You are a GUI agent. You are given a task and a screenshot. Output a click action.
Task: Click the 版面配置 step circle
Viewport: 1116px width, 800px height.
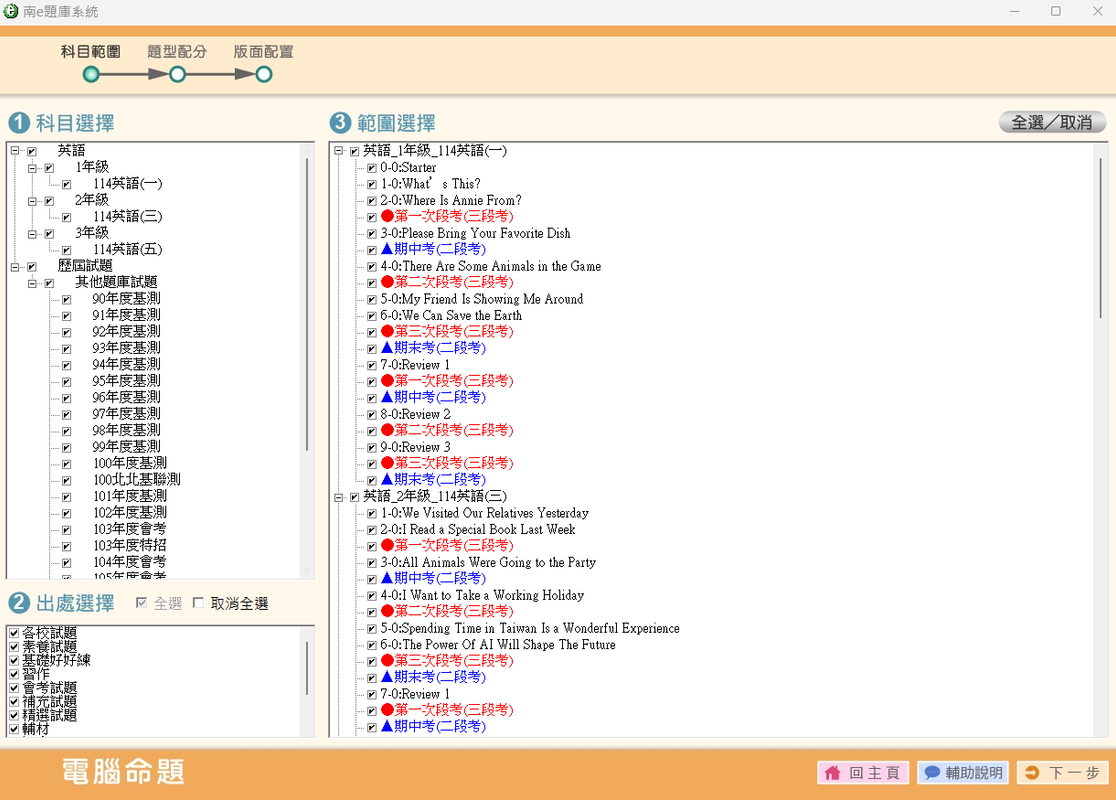point(263,74)
